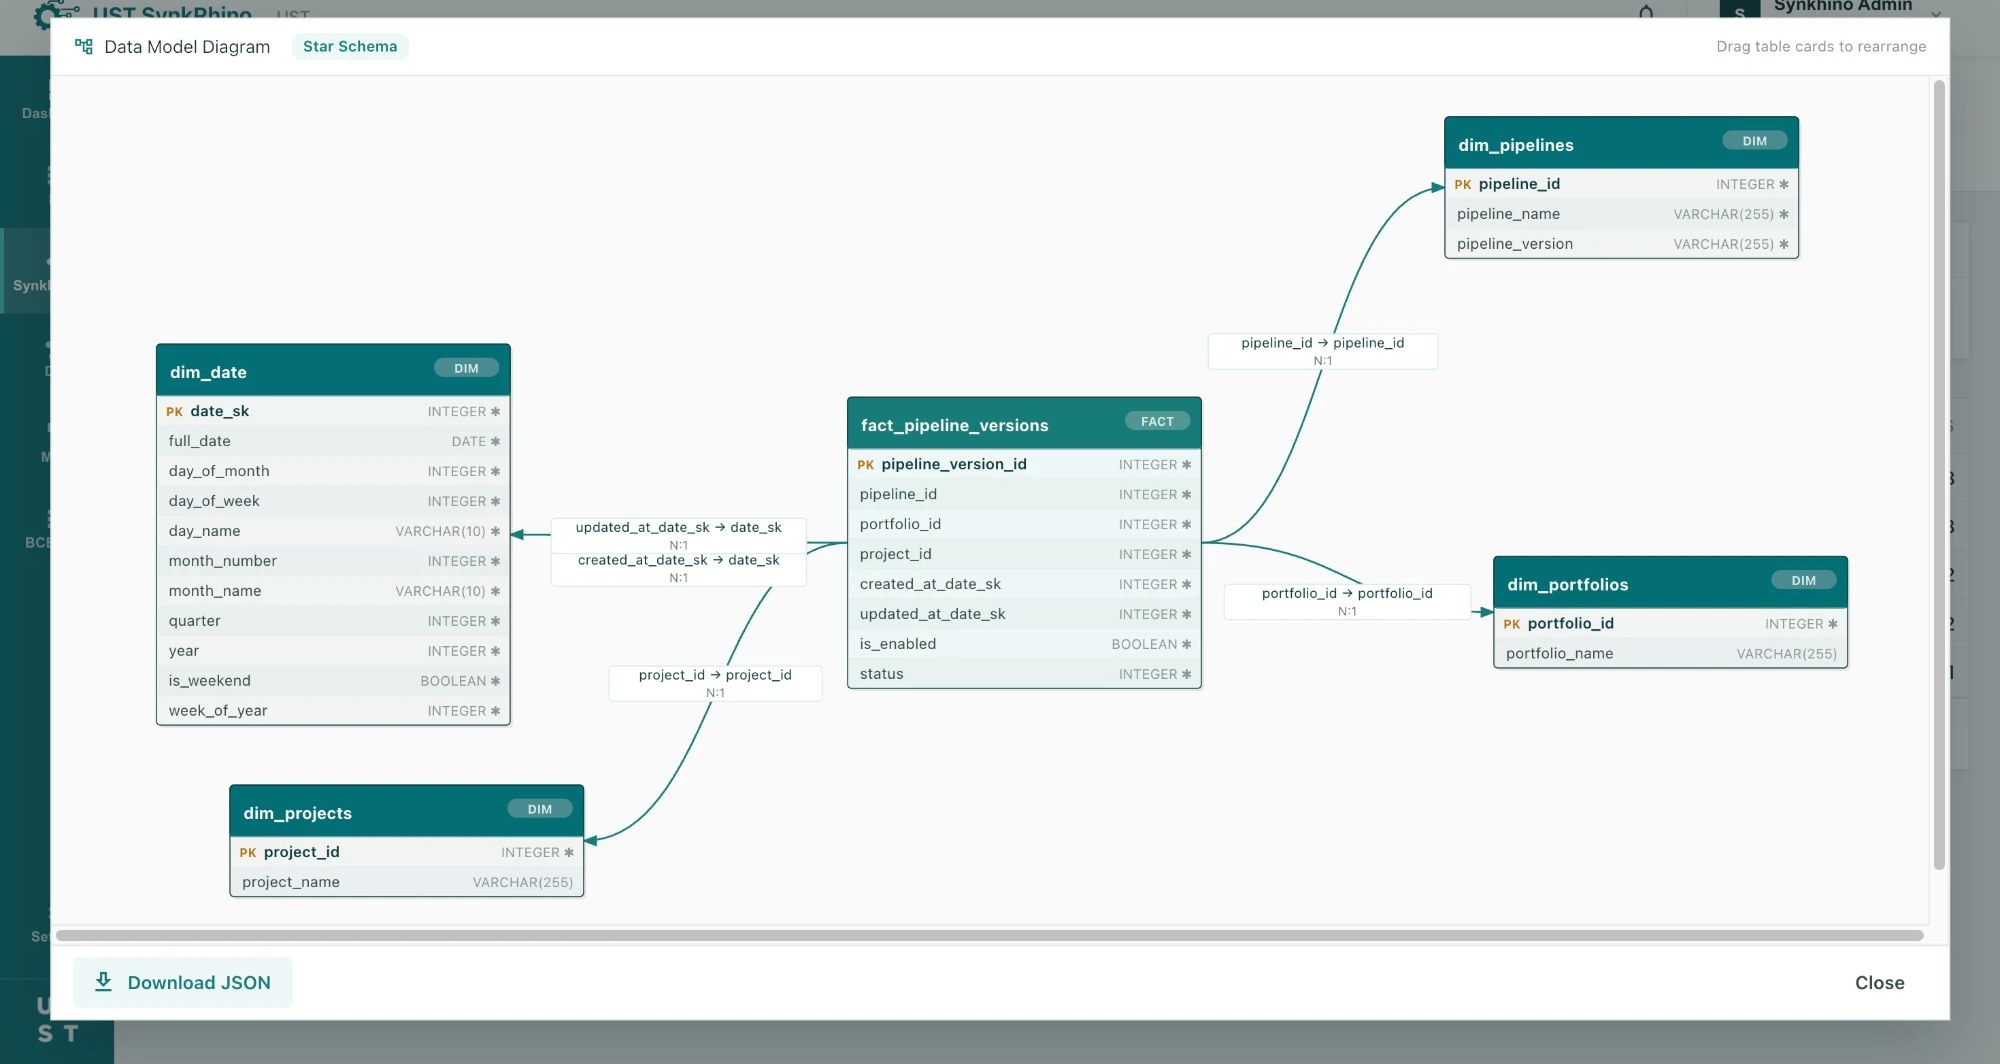The image size is (2000, 1064).
Task: Select the pipeline_name row in dim_pipelines
Action: (x=1621, y=214)
